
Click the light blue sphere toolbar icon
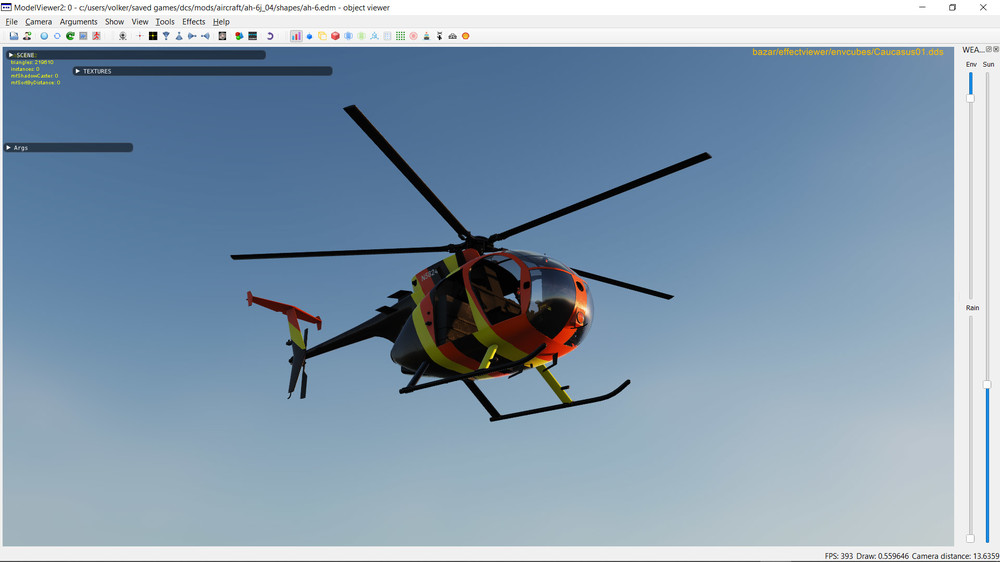click(x=44, y=36)
